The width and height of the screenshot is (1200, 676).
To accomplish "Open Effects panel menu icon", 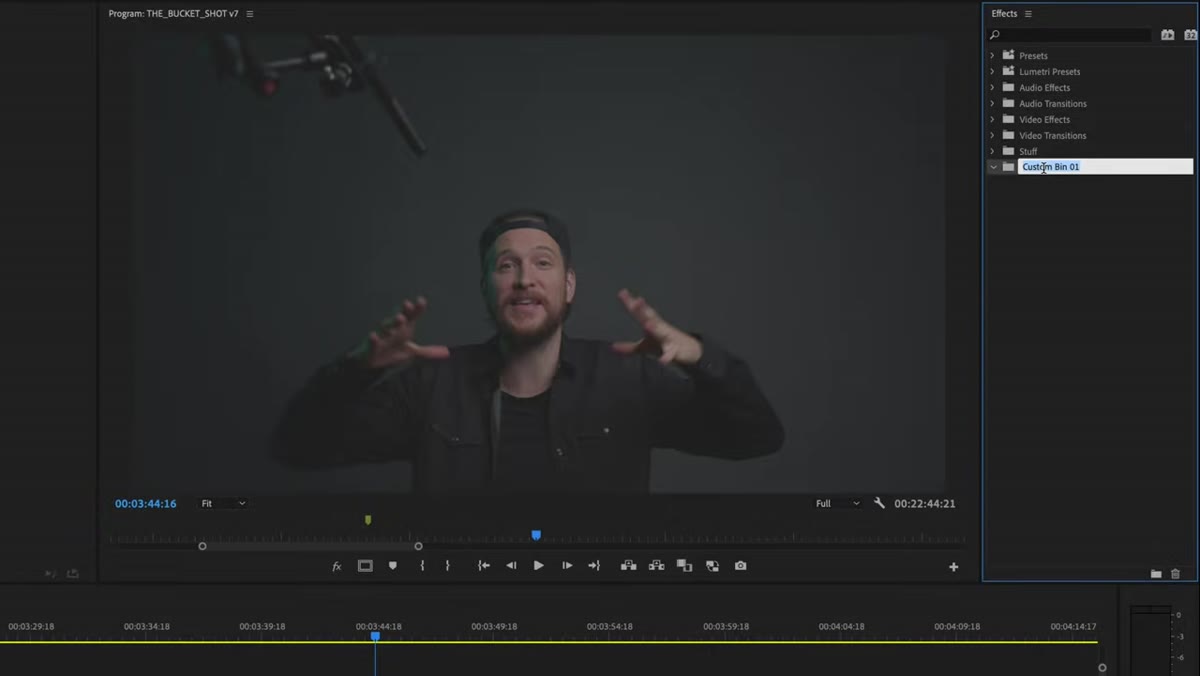I will pos(1028,14).
